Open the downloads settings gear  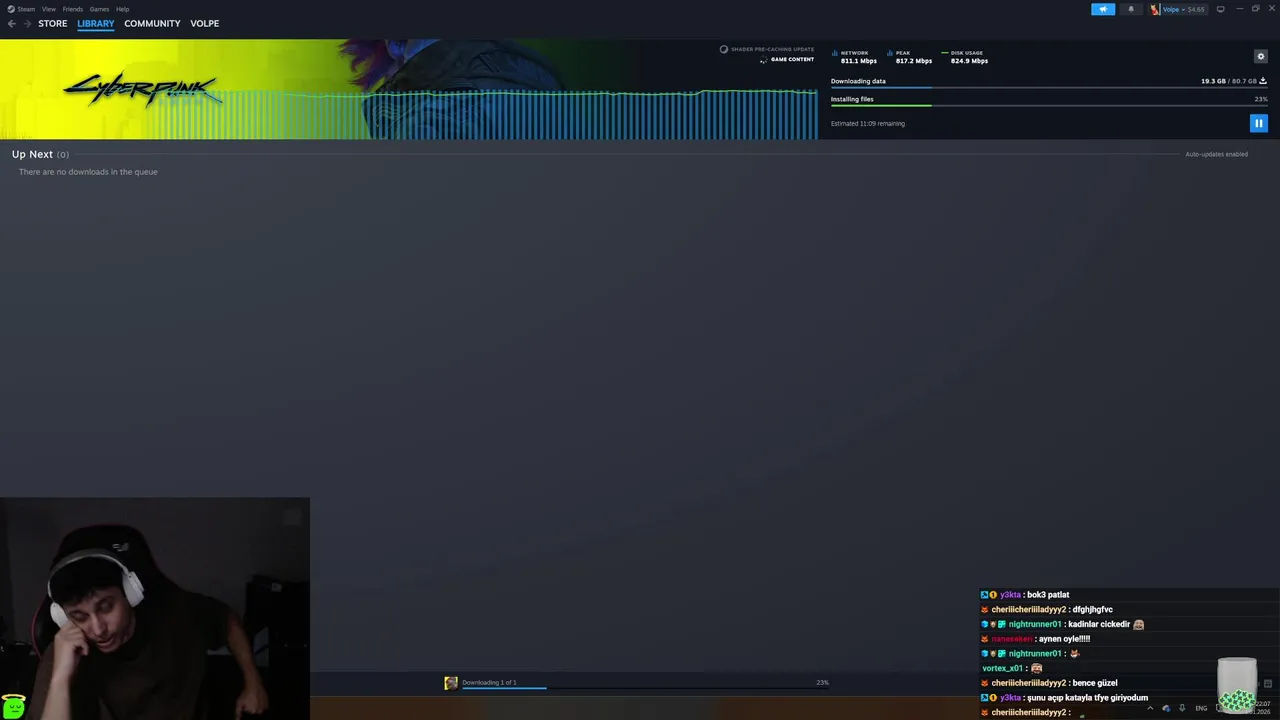[x=1260, y=56]
